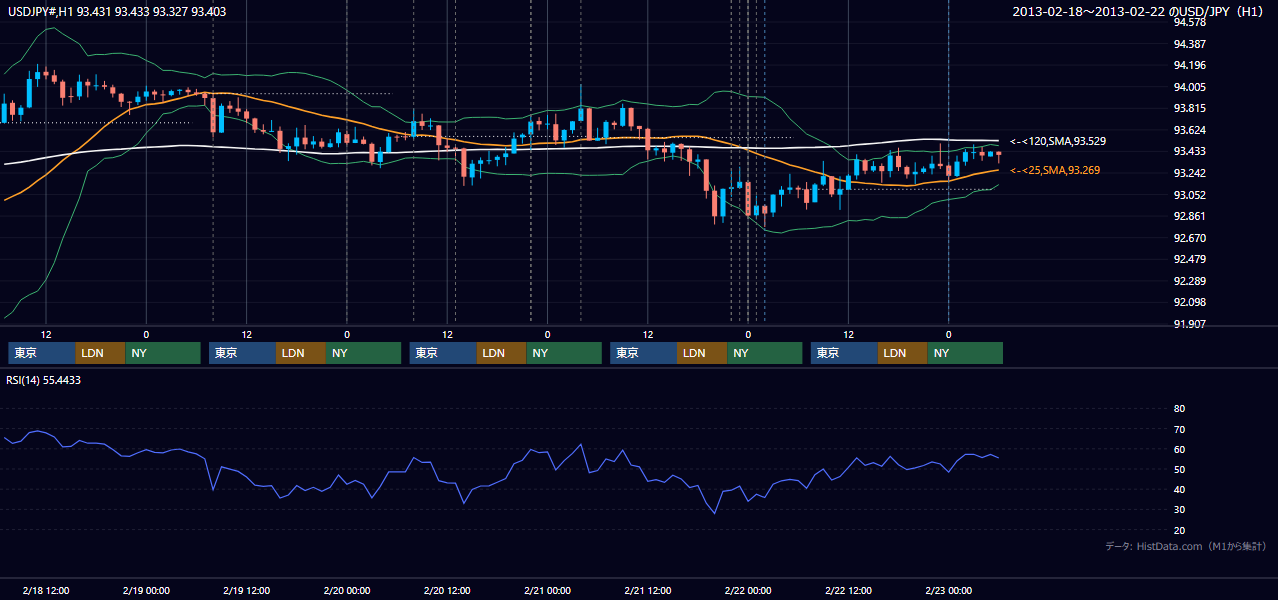Click price axis value 91.907

(x=1189, y=324)
